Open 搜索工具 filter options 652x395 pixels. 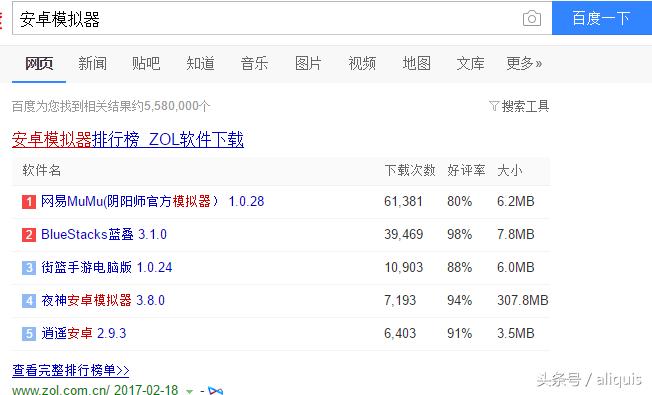pyautogui.click(x=519, y=106)
